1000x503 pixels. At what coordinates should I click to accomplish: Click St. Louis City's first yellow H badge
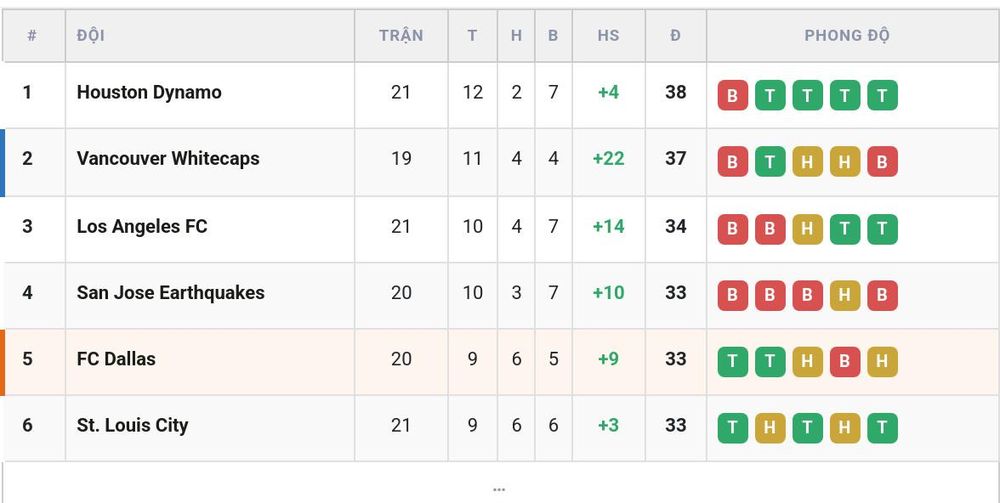(x=770, y=428)
